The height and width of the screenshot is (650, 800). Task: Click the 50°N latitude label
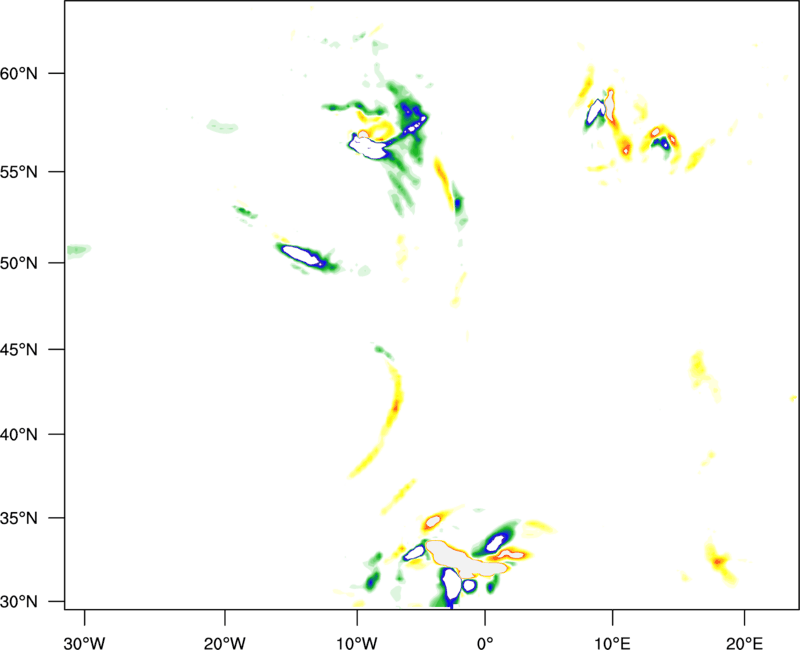[x=19, y=263]
